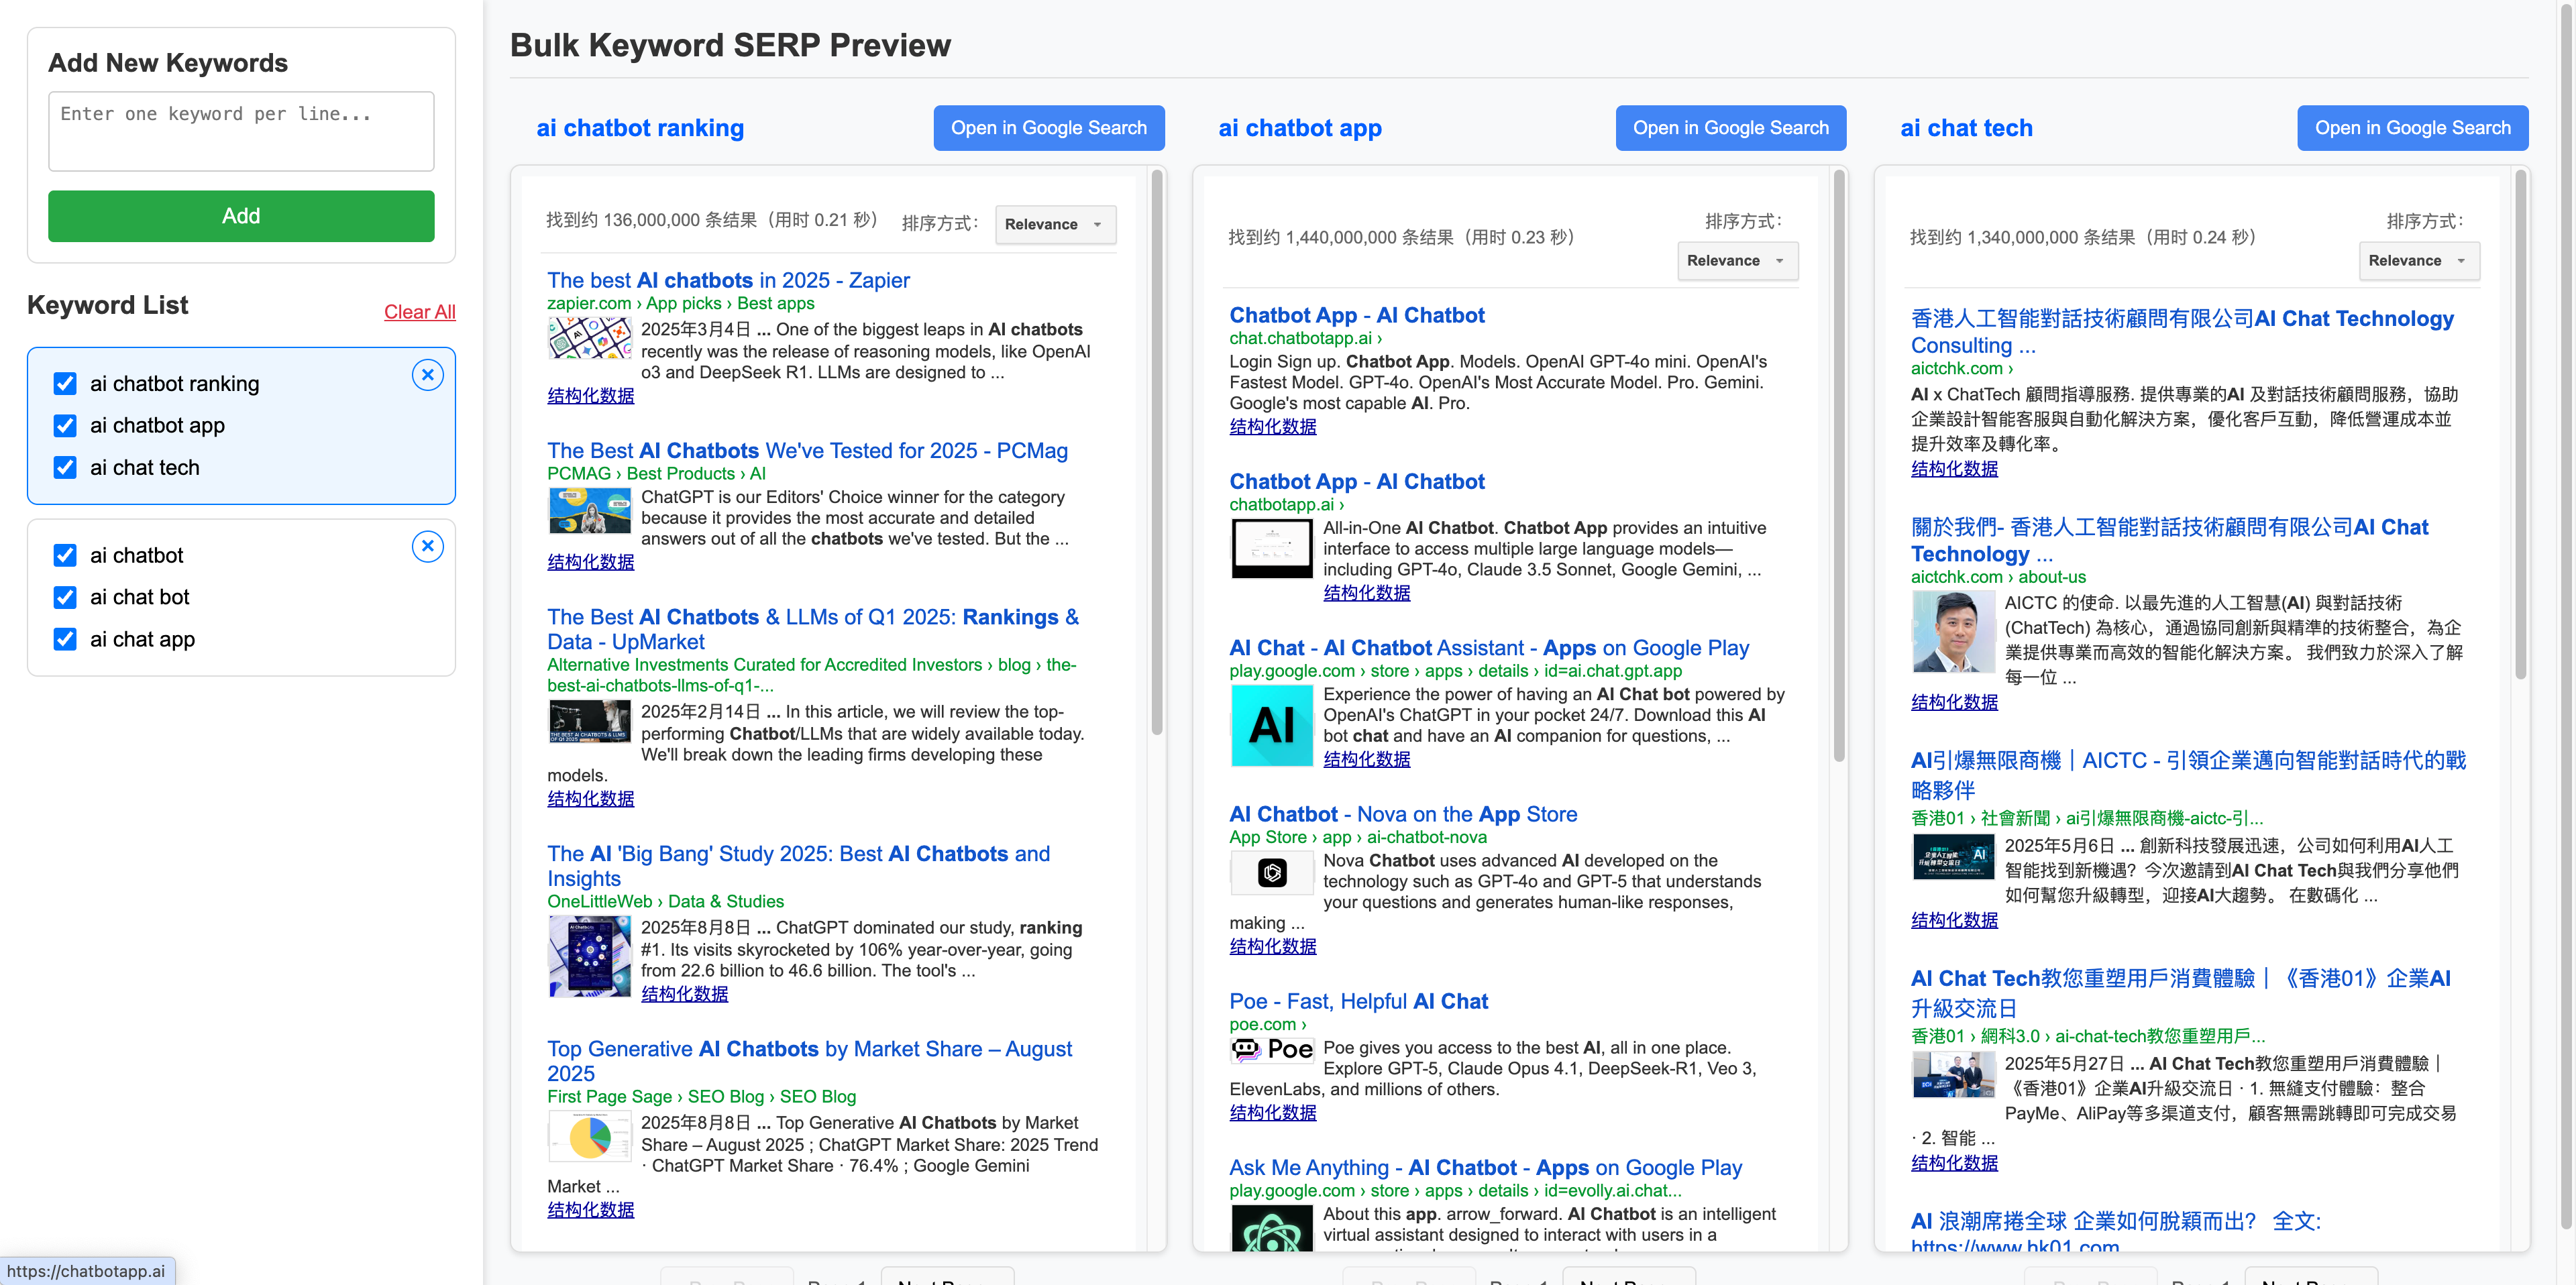Image resolution: width=2576 pixels, height=1285 pixels.
Task: Open the UpMarket Rankings & Data result
Action: pos(813,629)
